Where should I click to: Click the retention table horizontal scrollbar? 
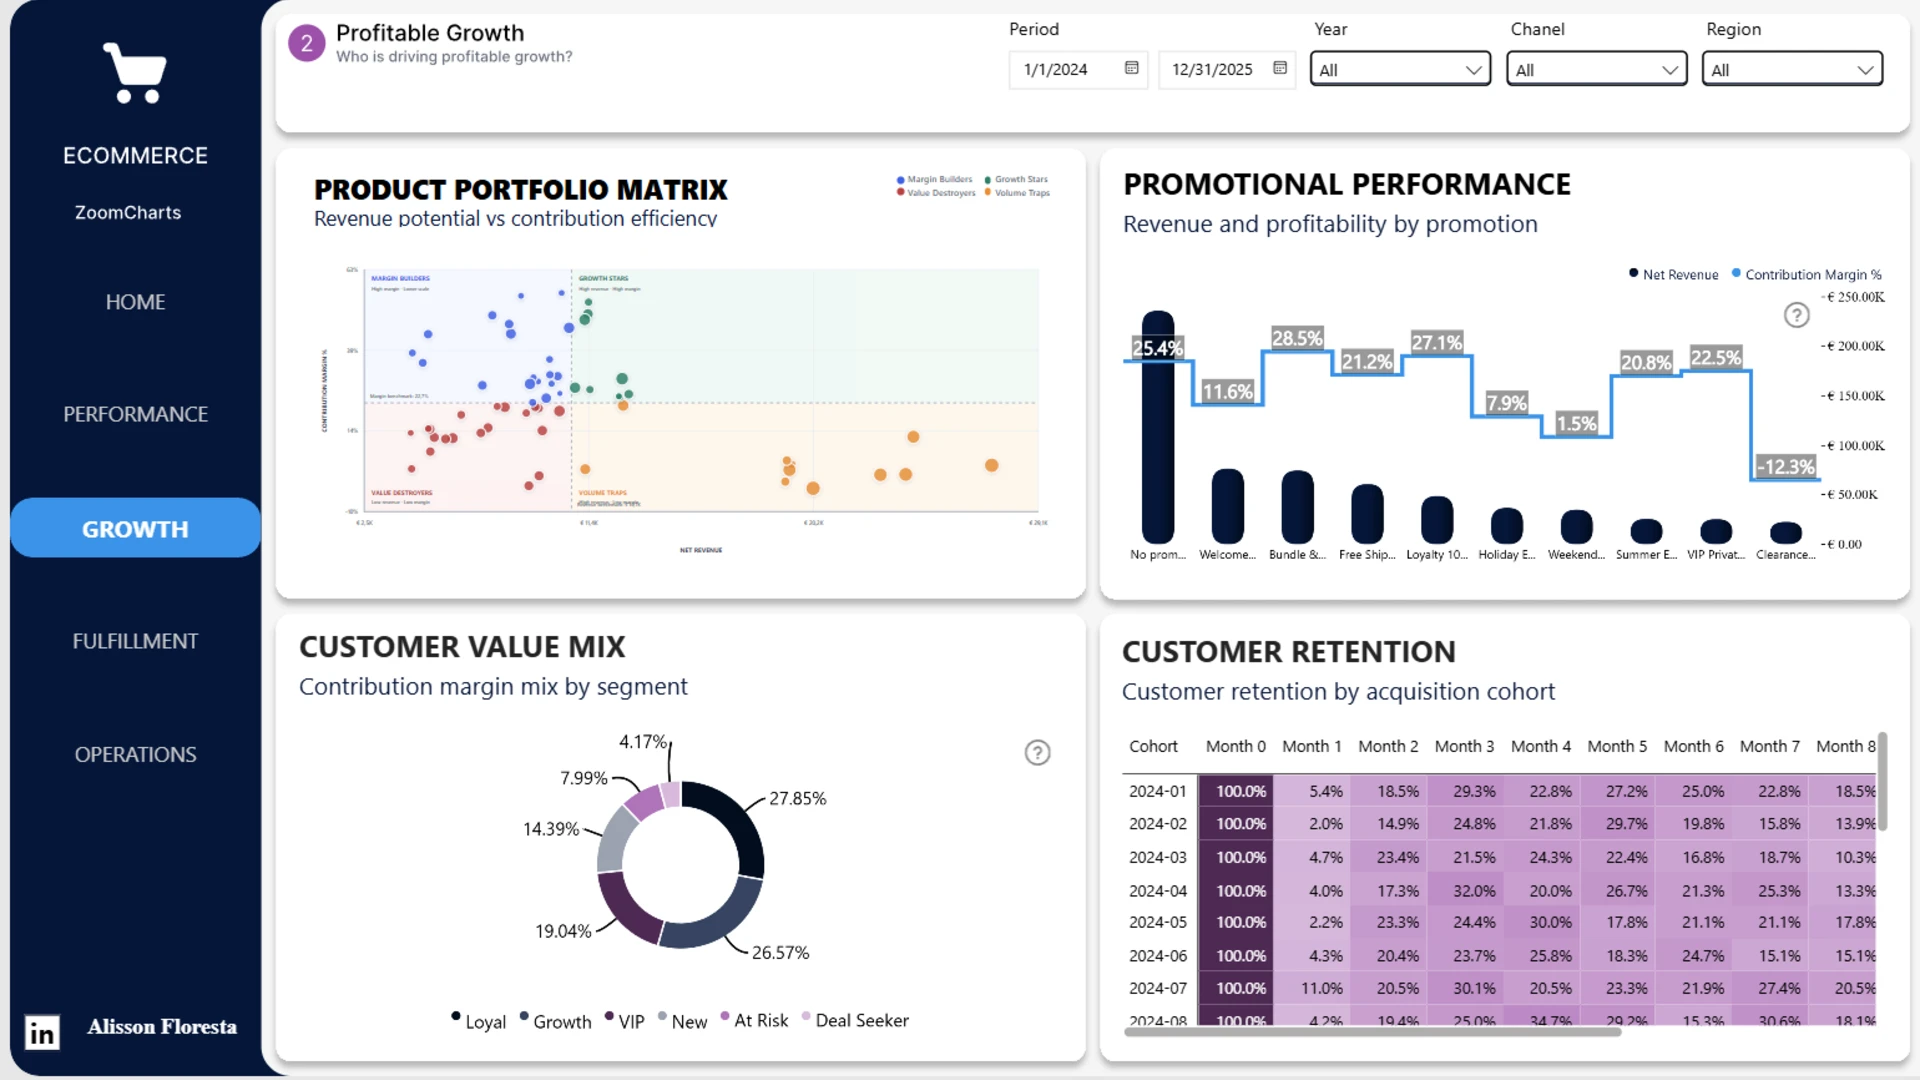[x=1372, y=1032]
